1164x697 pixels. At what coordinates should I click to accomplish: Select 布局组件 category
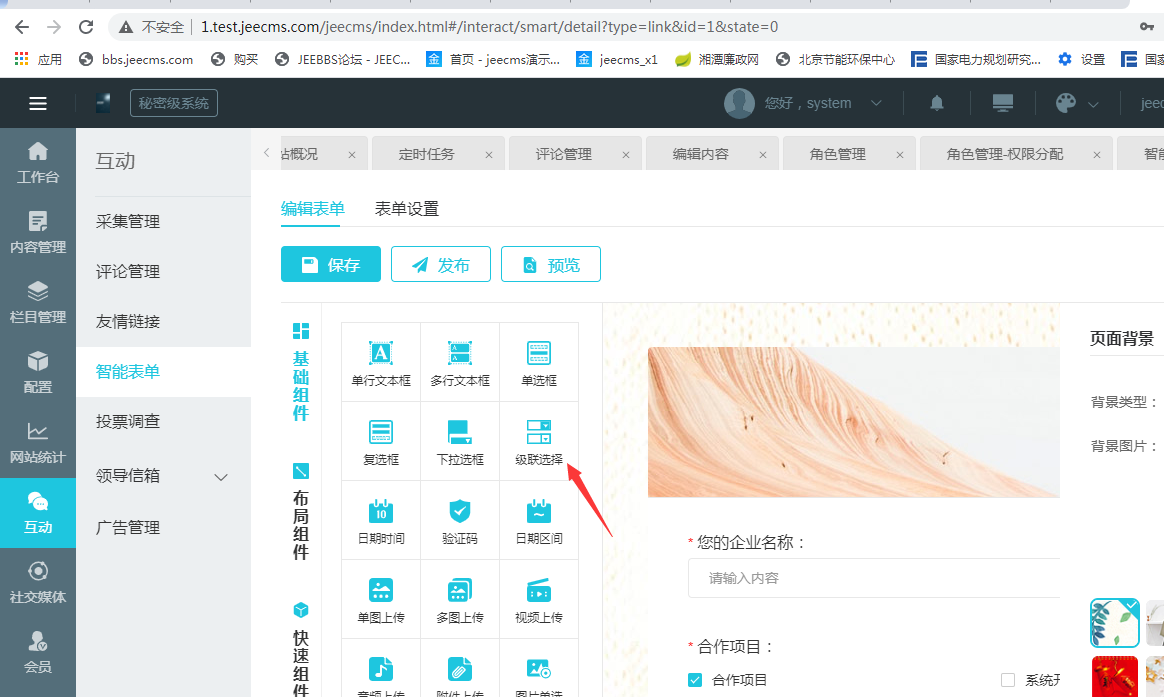301,511
